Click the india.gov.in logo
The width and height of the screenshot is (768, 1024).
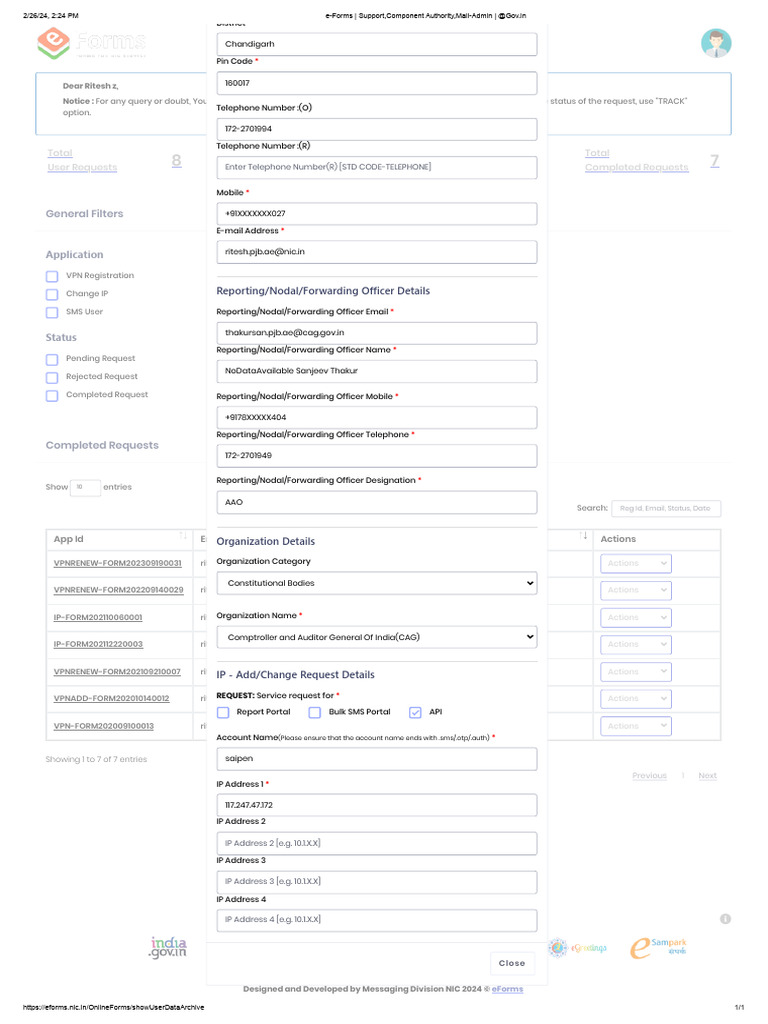pos(168,947)
